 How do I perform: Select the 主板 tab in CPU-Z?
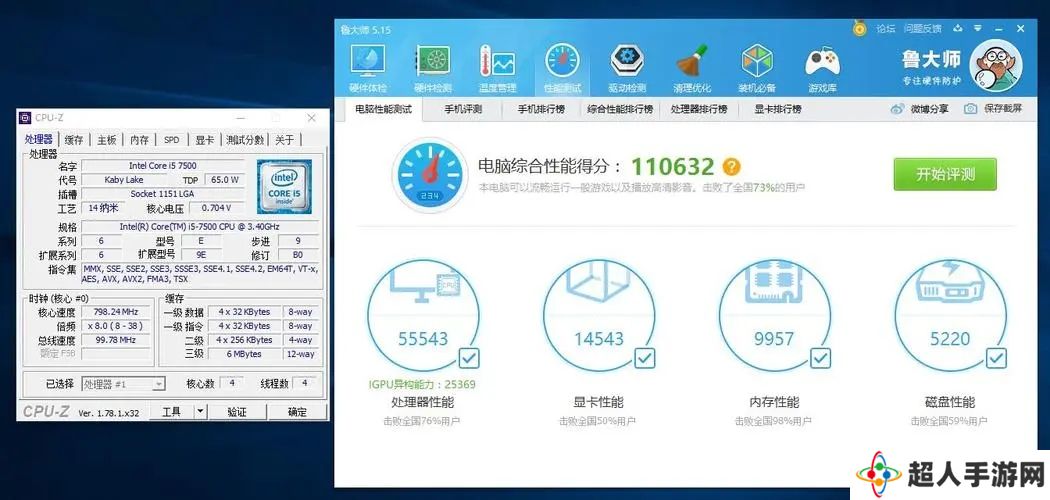106,140
